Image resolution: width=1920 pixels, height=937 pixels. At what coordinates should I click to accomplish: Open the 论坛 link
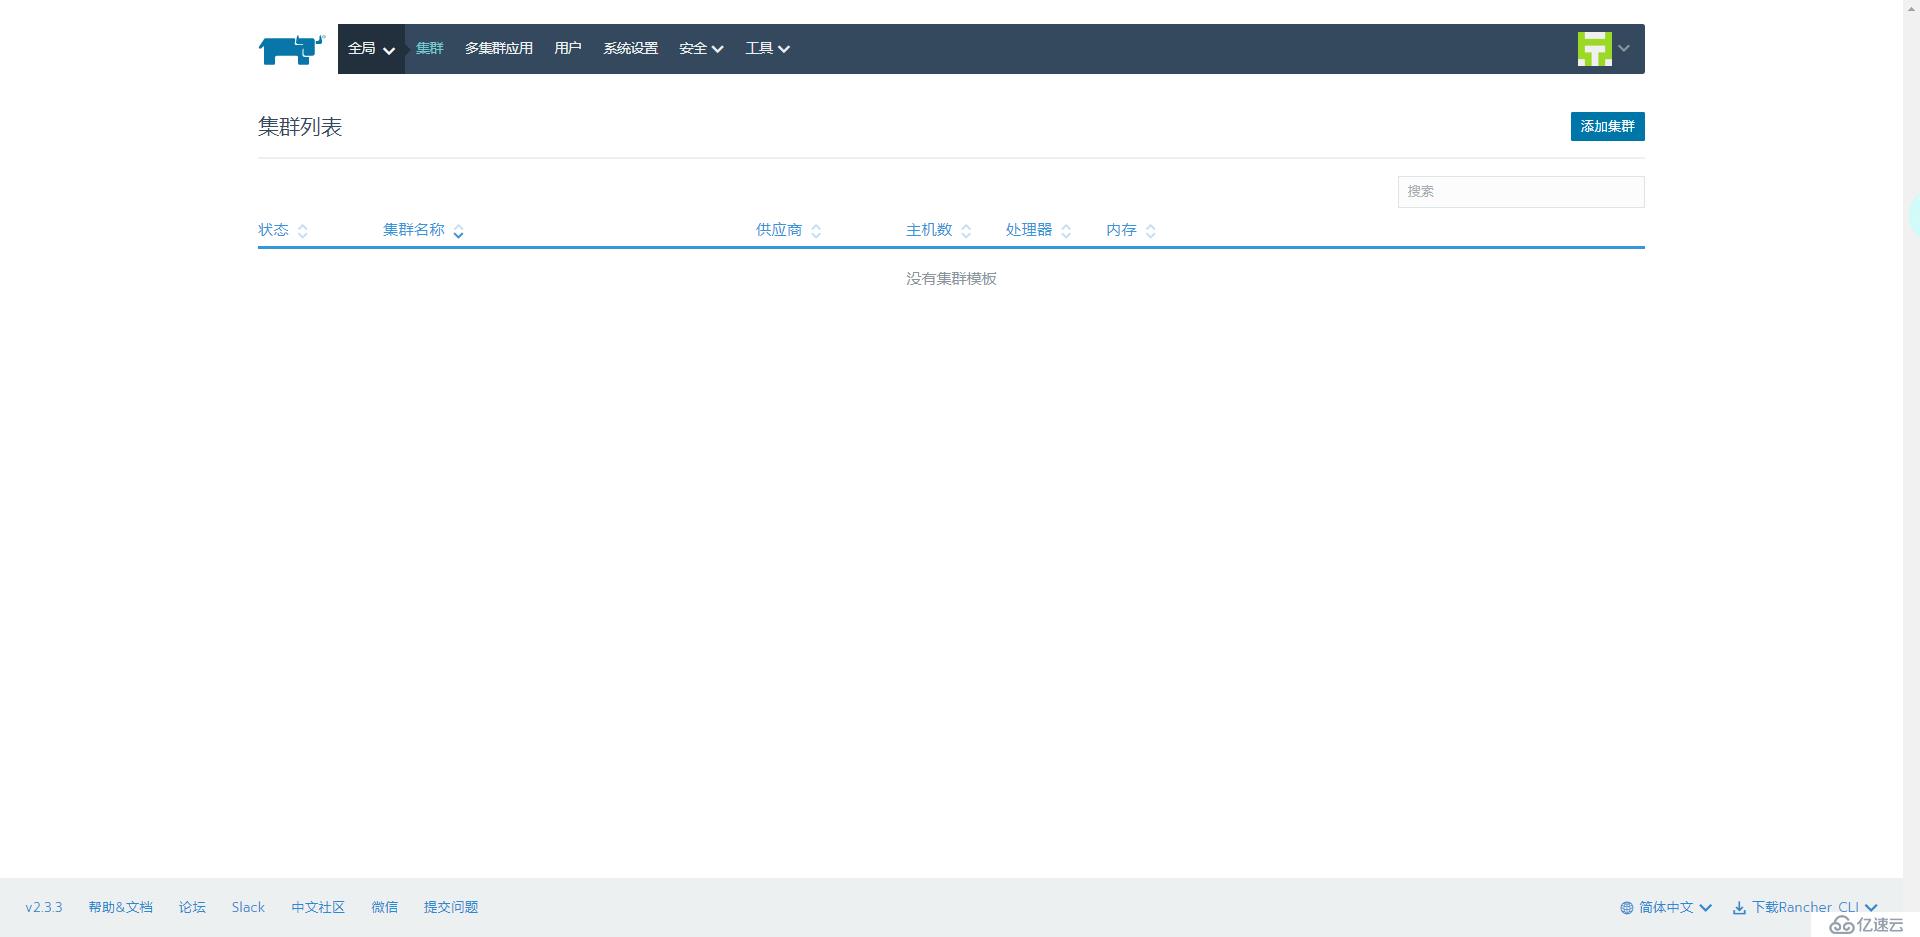click(192, 908)
